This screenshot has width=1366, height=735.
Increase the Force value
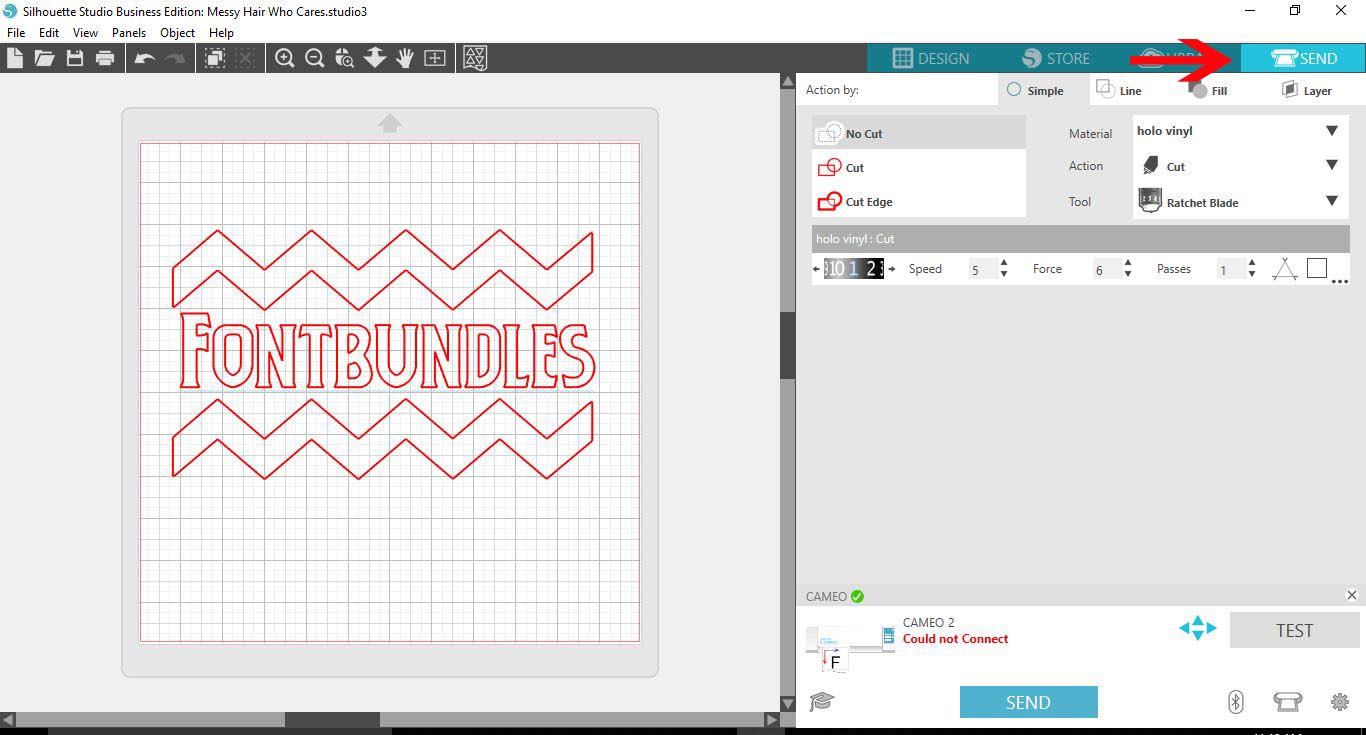[1128, 263]
